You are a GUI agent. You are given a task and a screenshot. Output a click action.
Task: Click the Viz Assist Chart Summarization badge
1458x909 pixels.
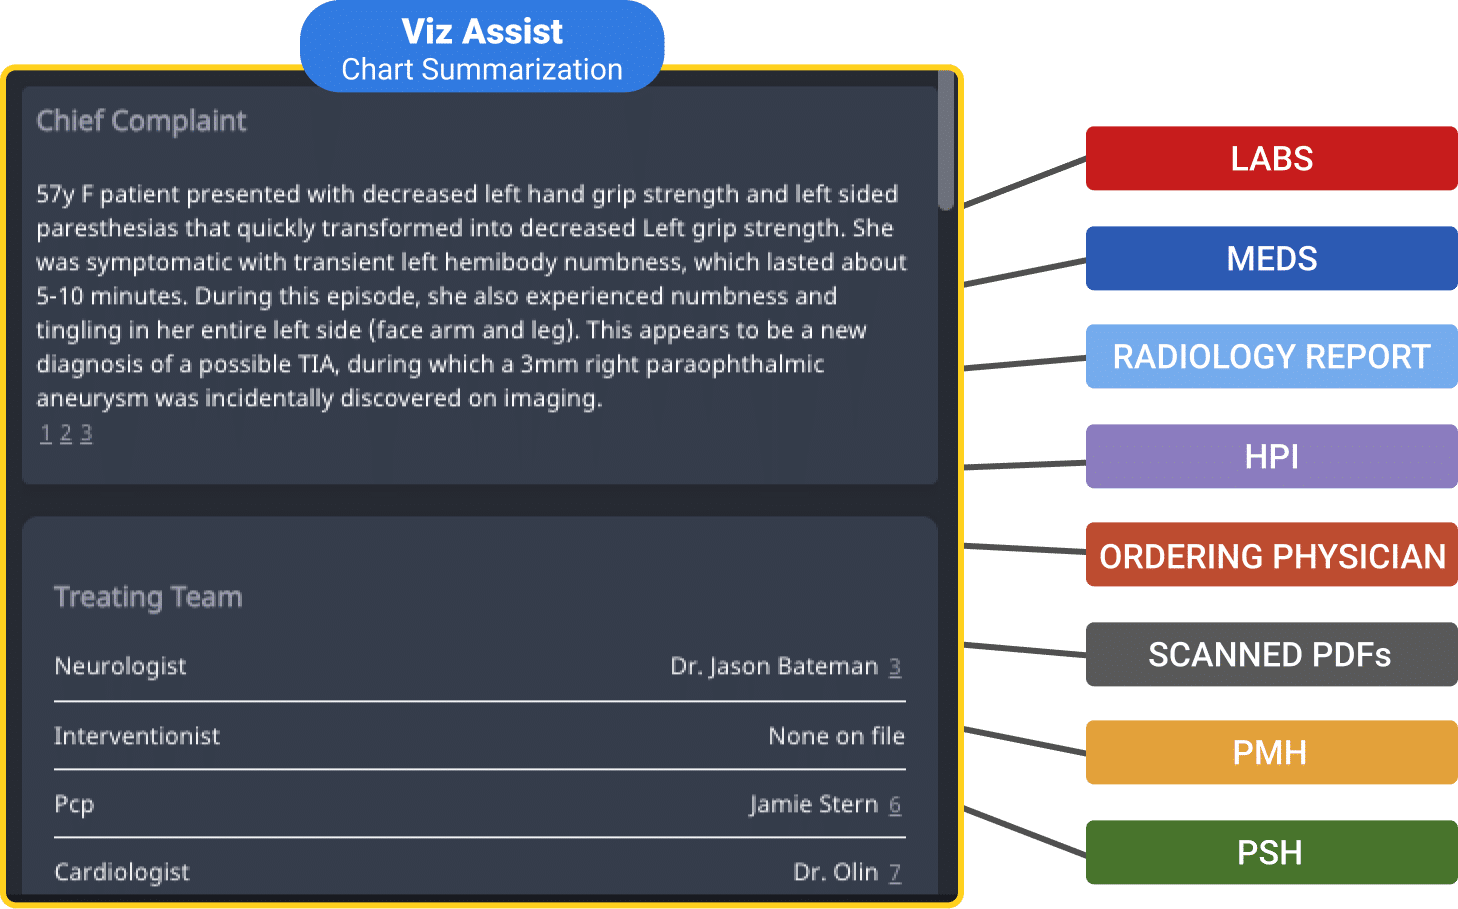(482, 48)
